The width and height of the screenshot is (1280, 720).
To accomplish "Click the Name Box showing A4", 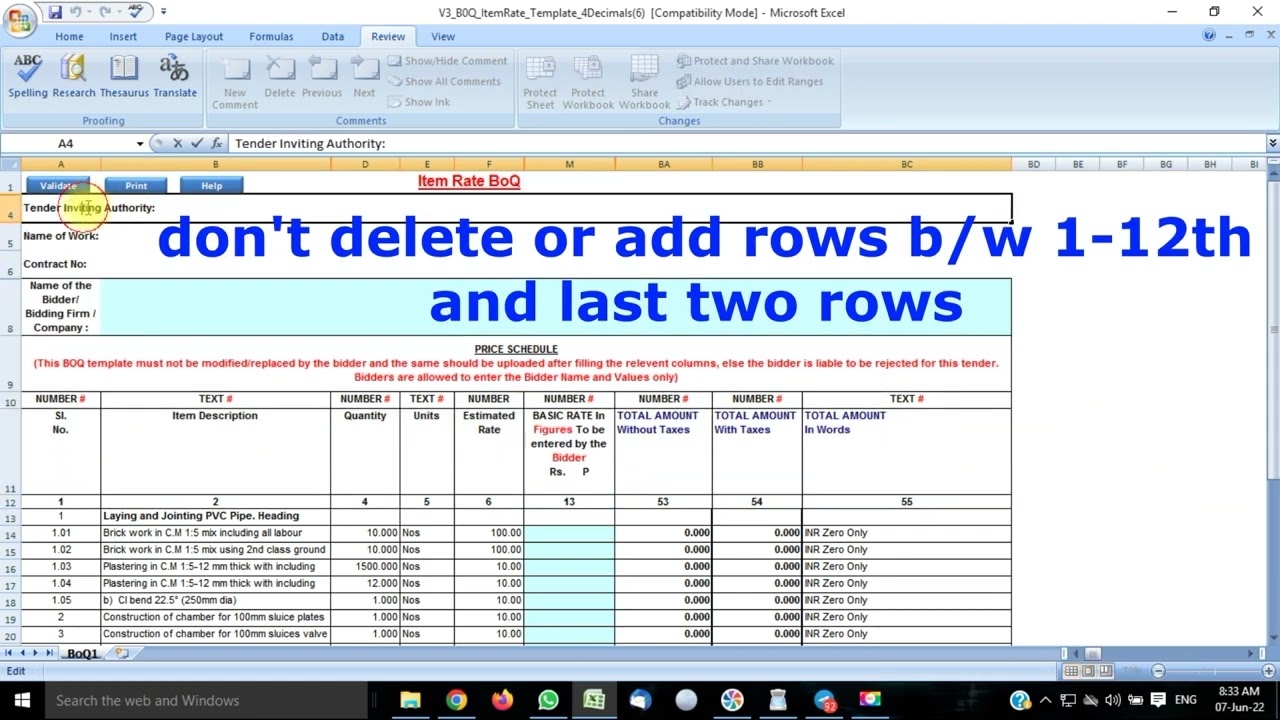I will pos(66,144).
